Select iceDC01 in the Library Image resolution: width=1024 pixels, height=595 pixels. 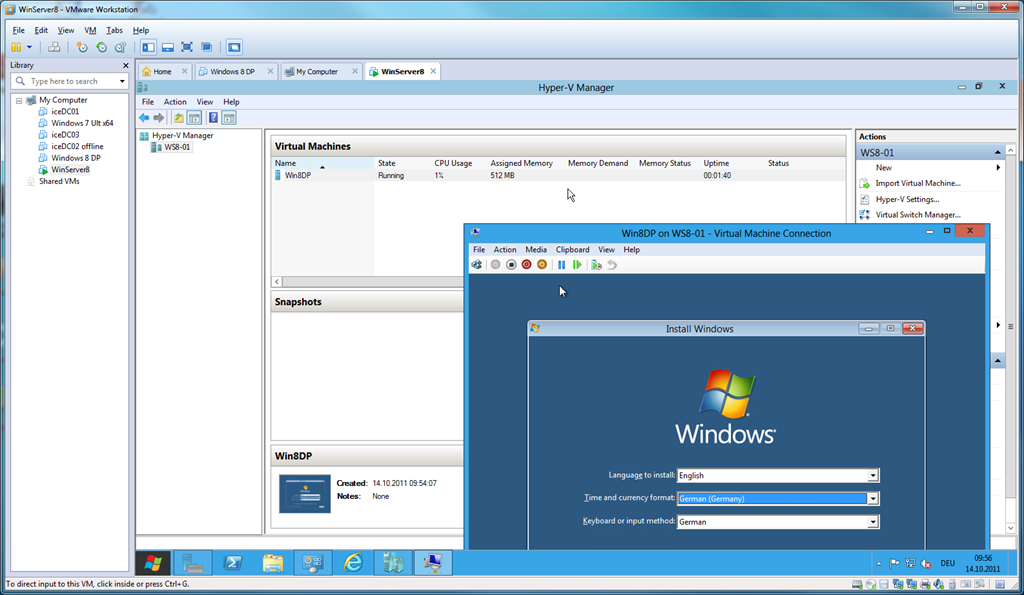pyautogui.click(x=65, y=112)
